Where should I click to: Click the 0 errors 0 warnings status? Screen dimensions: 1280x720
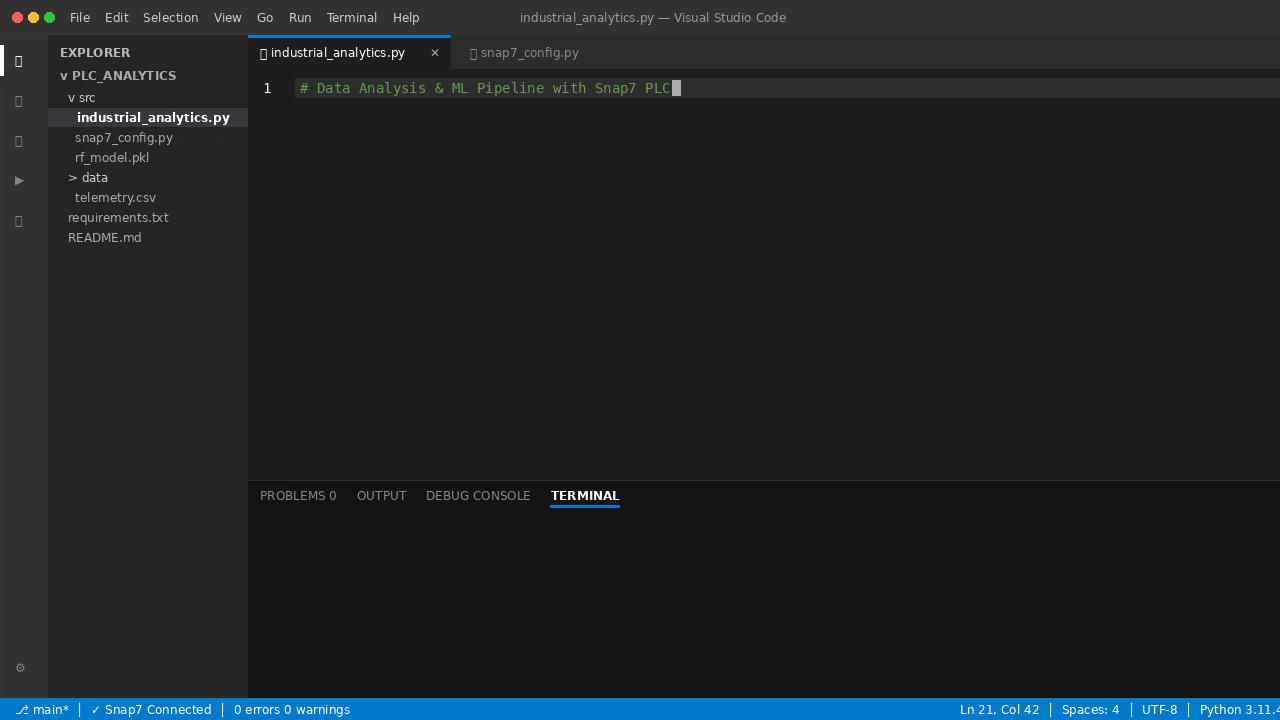tap(292, 710)
